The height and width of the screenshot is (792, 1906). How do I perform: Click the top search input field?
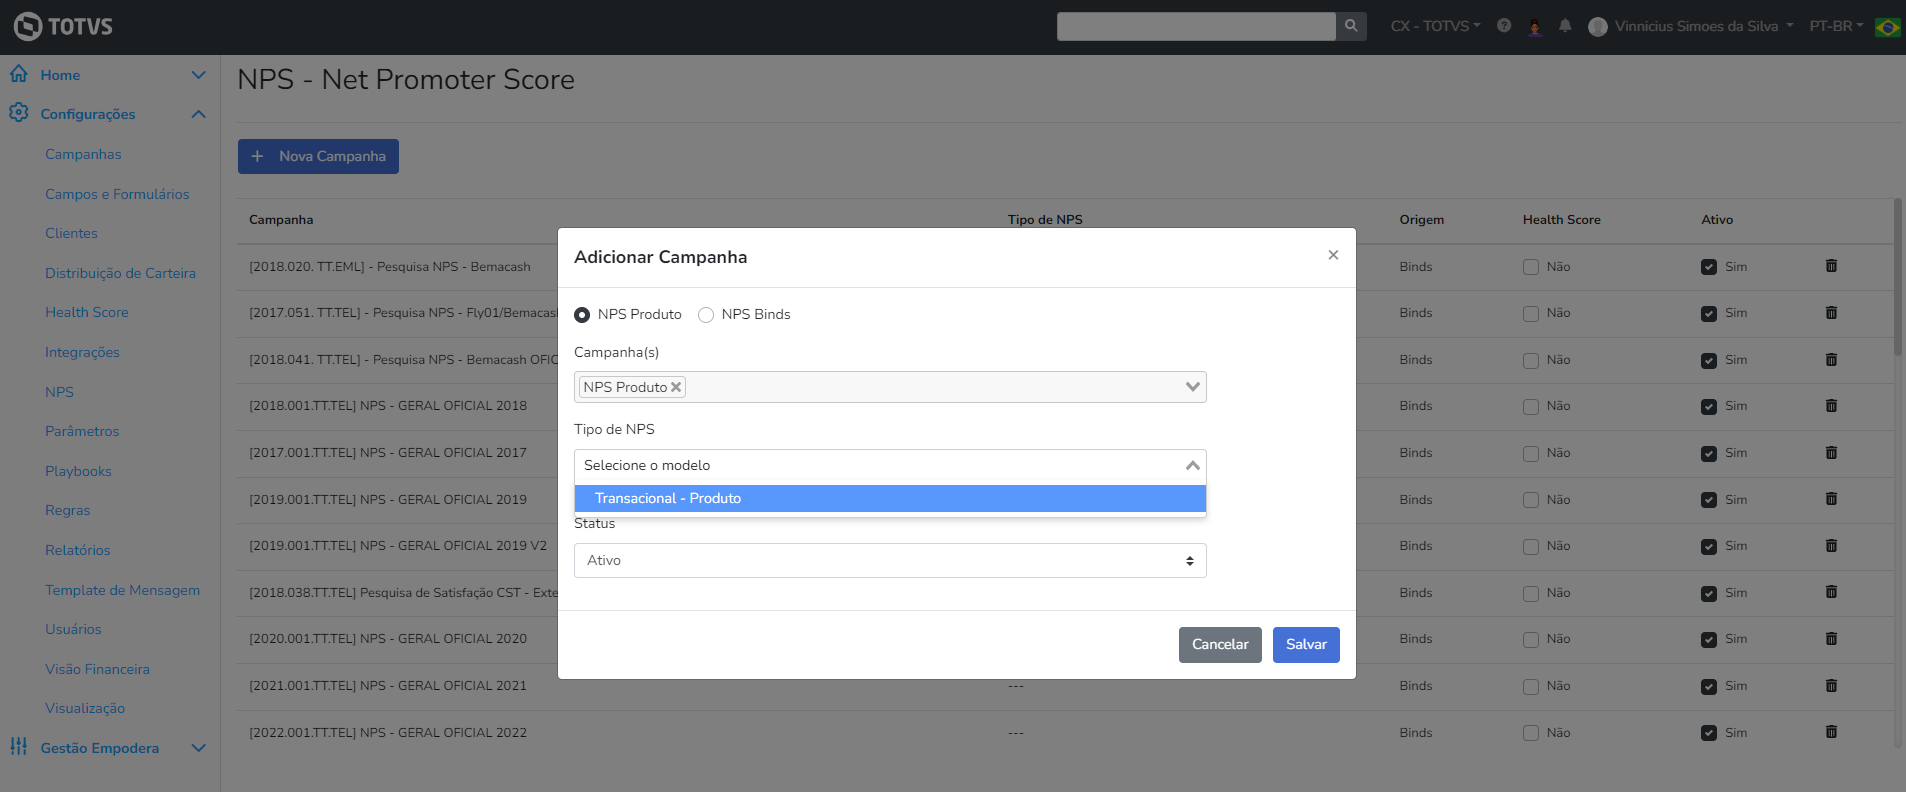click(1195, 26)
